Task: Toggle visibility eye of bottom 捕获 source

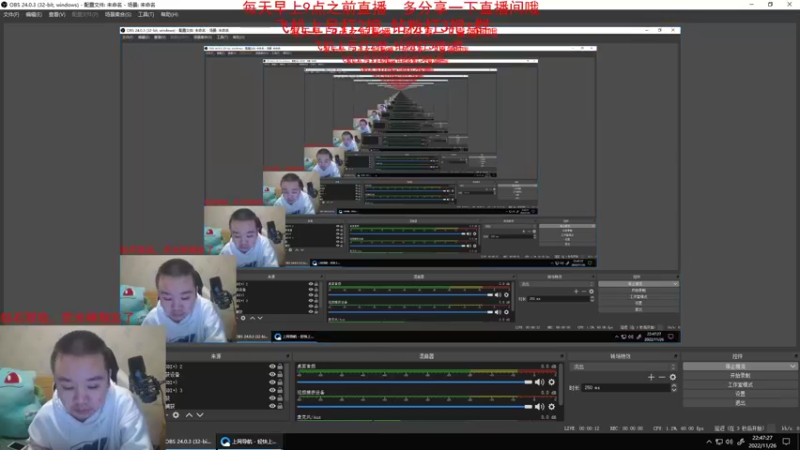Action: pos(272,406)
